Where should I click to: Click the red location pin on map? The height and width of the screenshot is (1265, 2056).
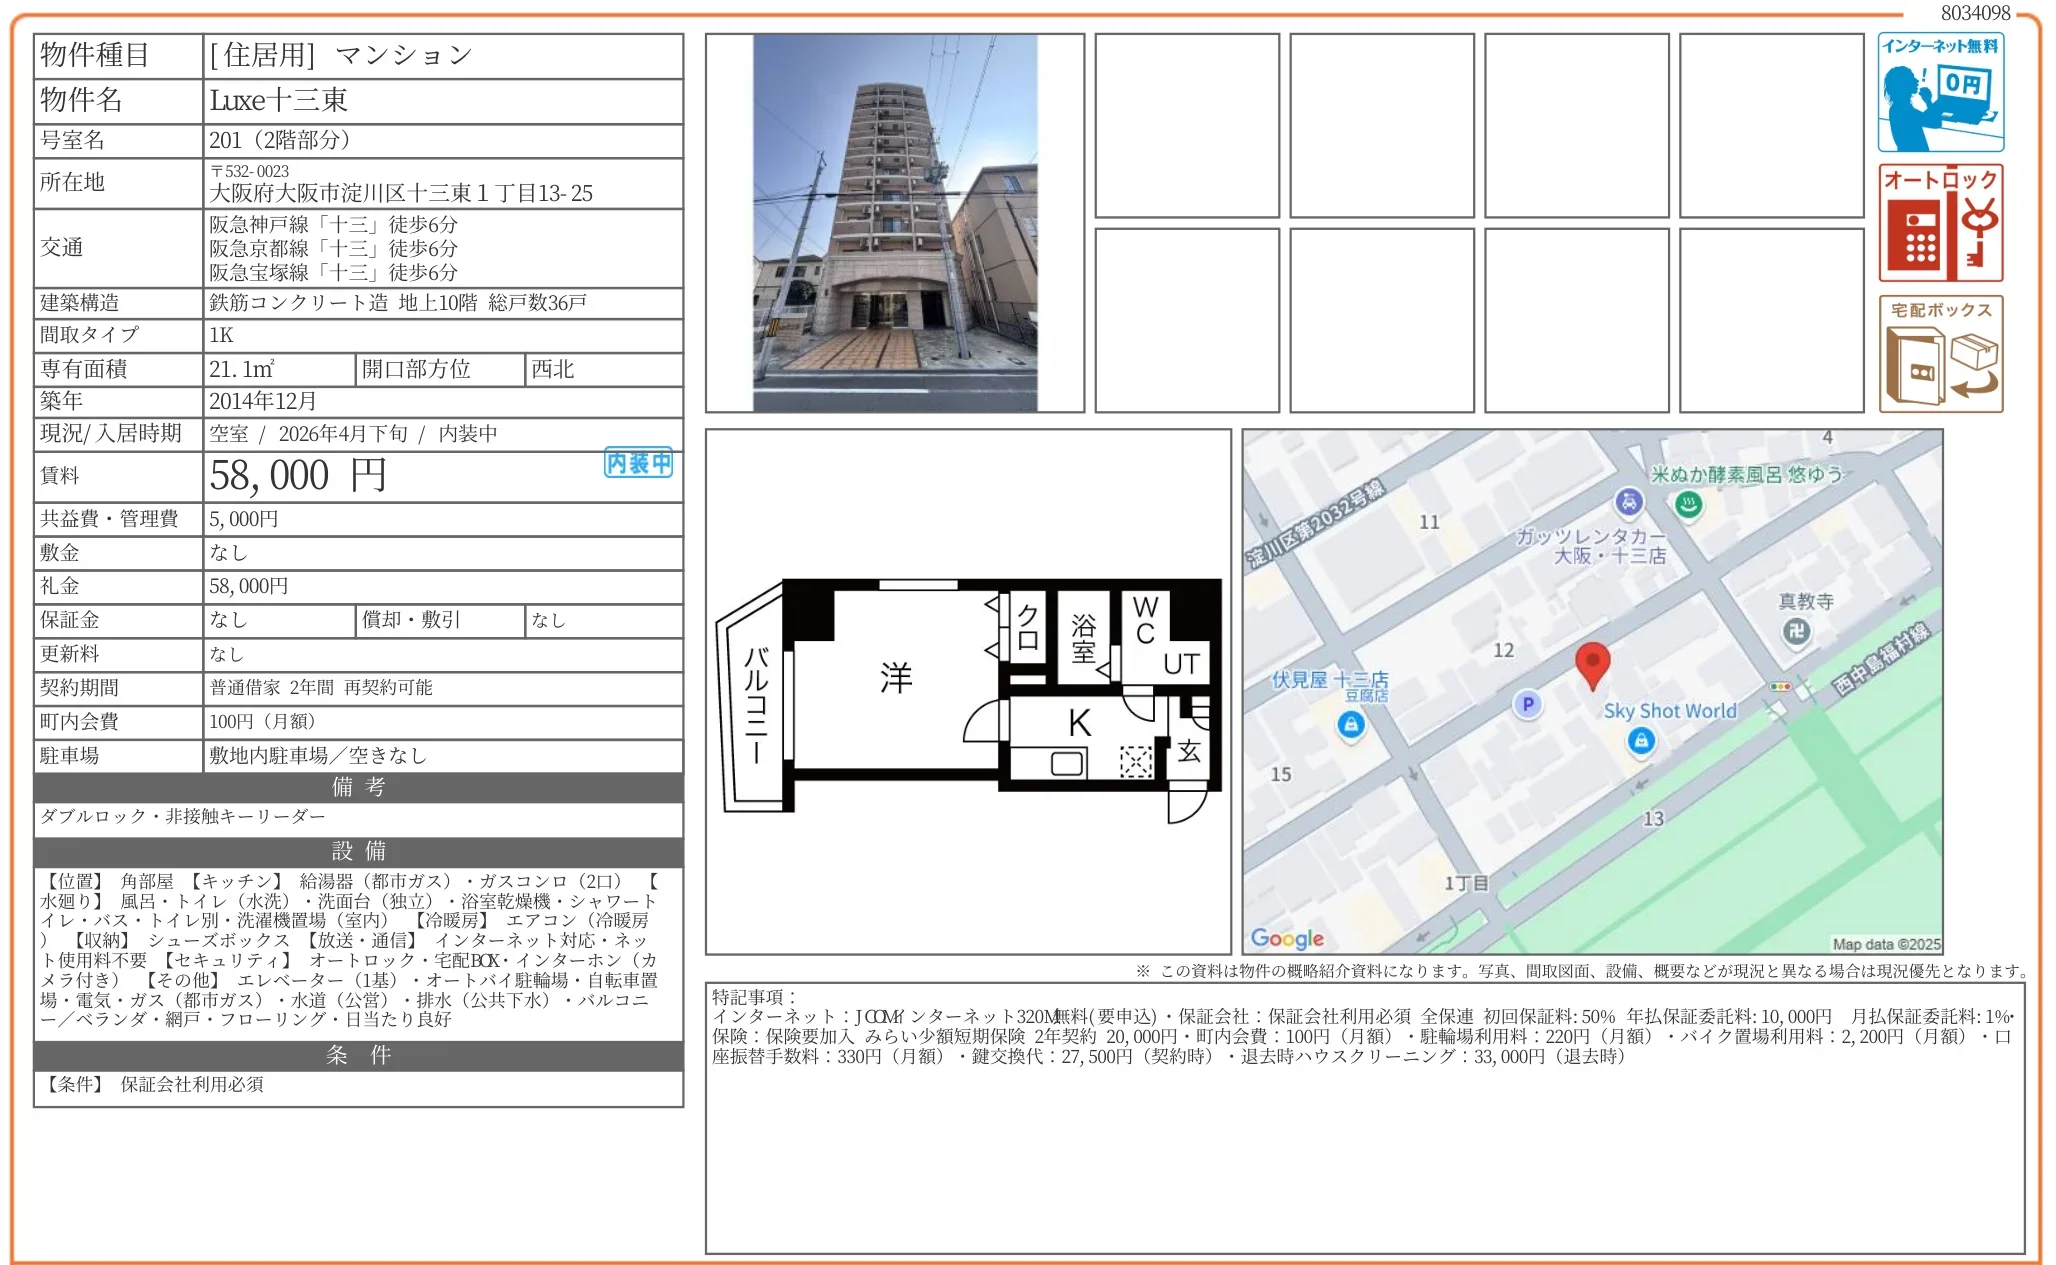(x=1592, y=663)
